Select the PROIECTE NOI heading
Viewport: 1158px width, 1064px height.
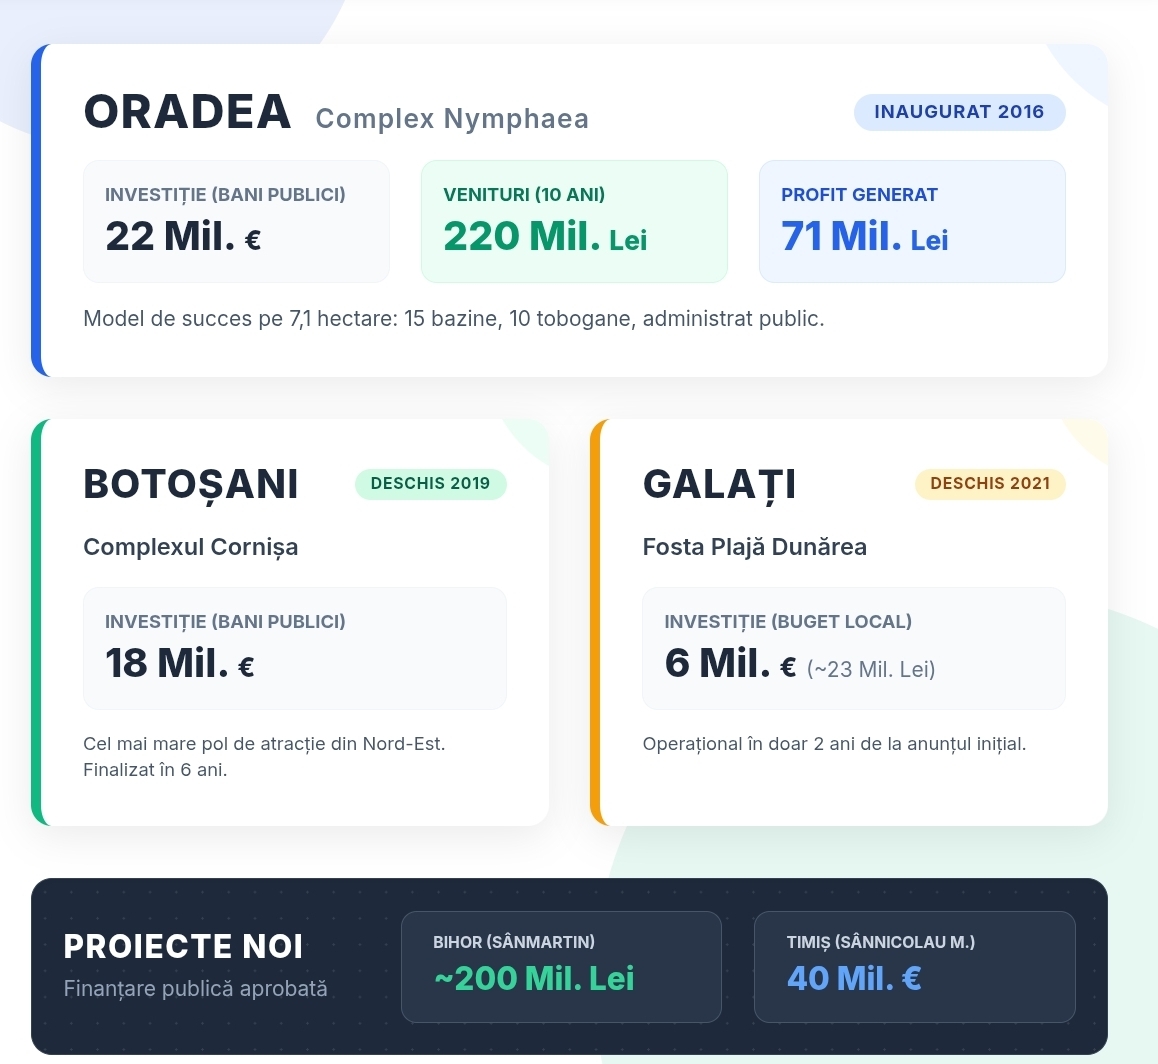coord(183,947)
